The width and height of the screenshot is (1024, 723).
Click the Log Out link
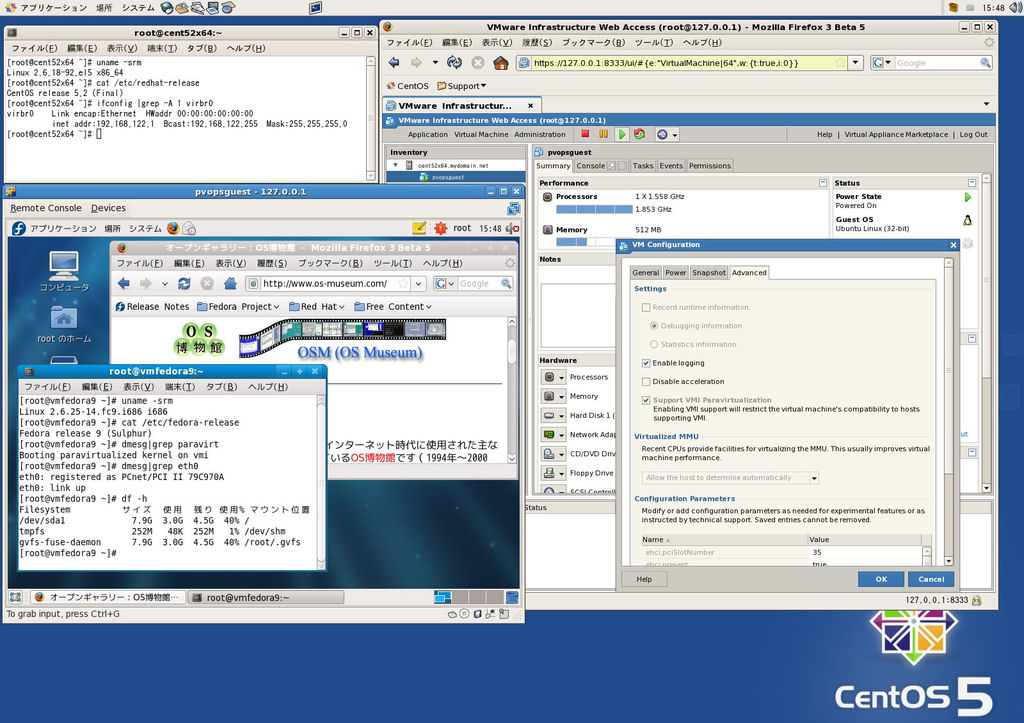pyautogui.click(x=974, y=135)
